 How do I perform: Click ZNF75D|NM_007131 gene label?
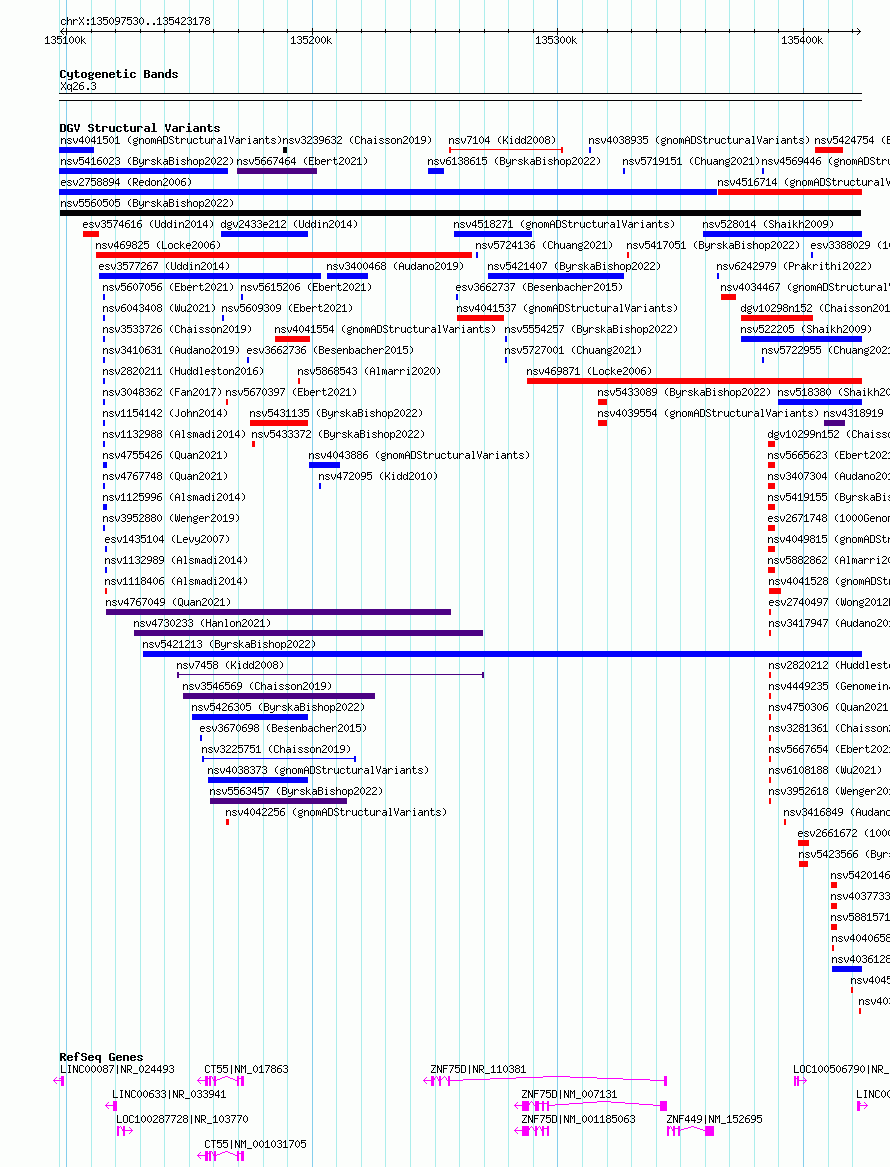(x=569, y=1095)
